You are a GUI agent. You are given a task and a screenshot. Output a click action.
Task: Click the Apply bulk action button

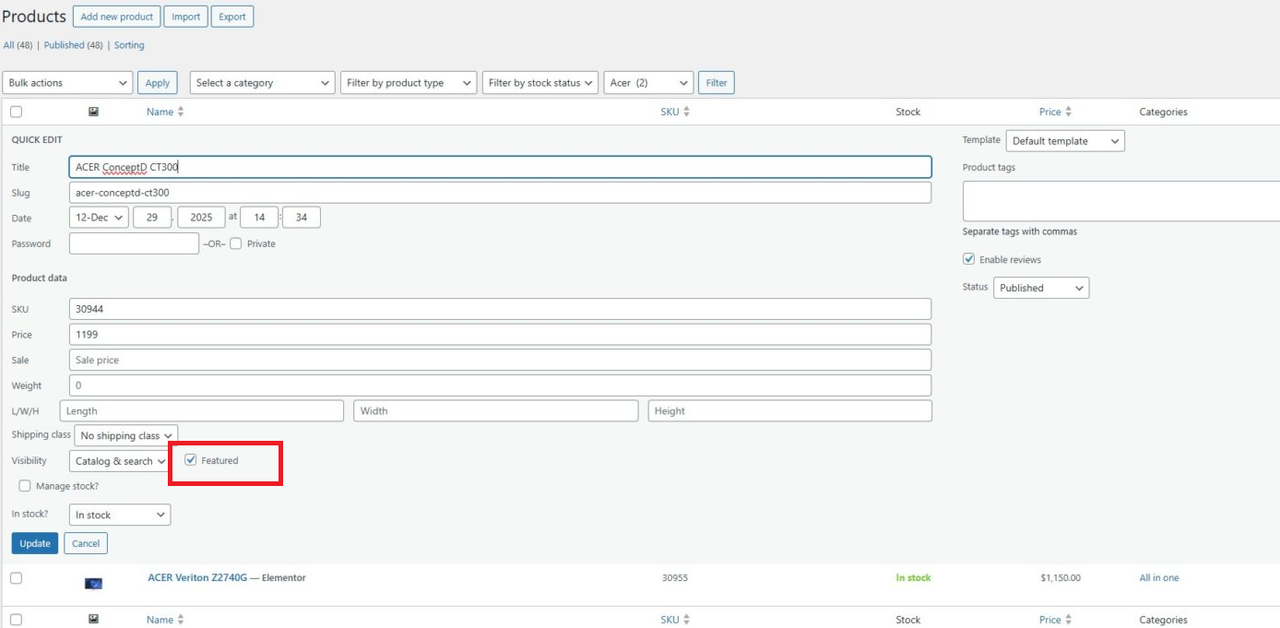click(158, 83)
